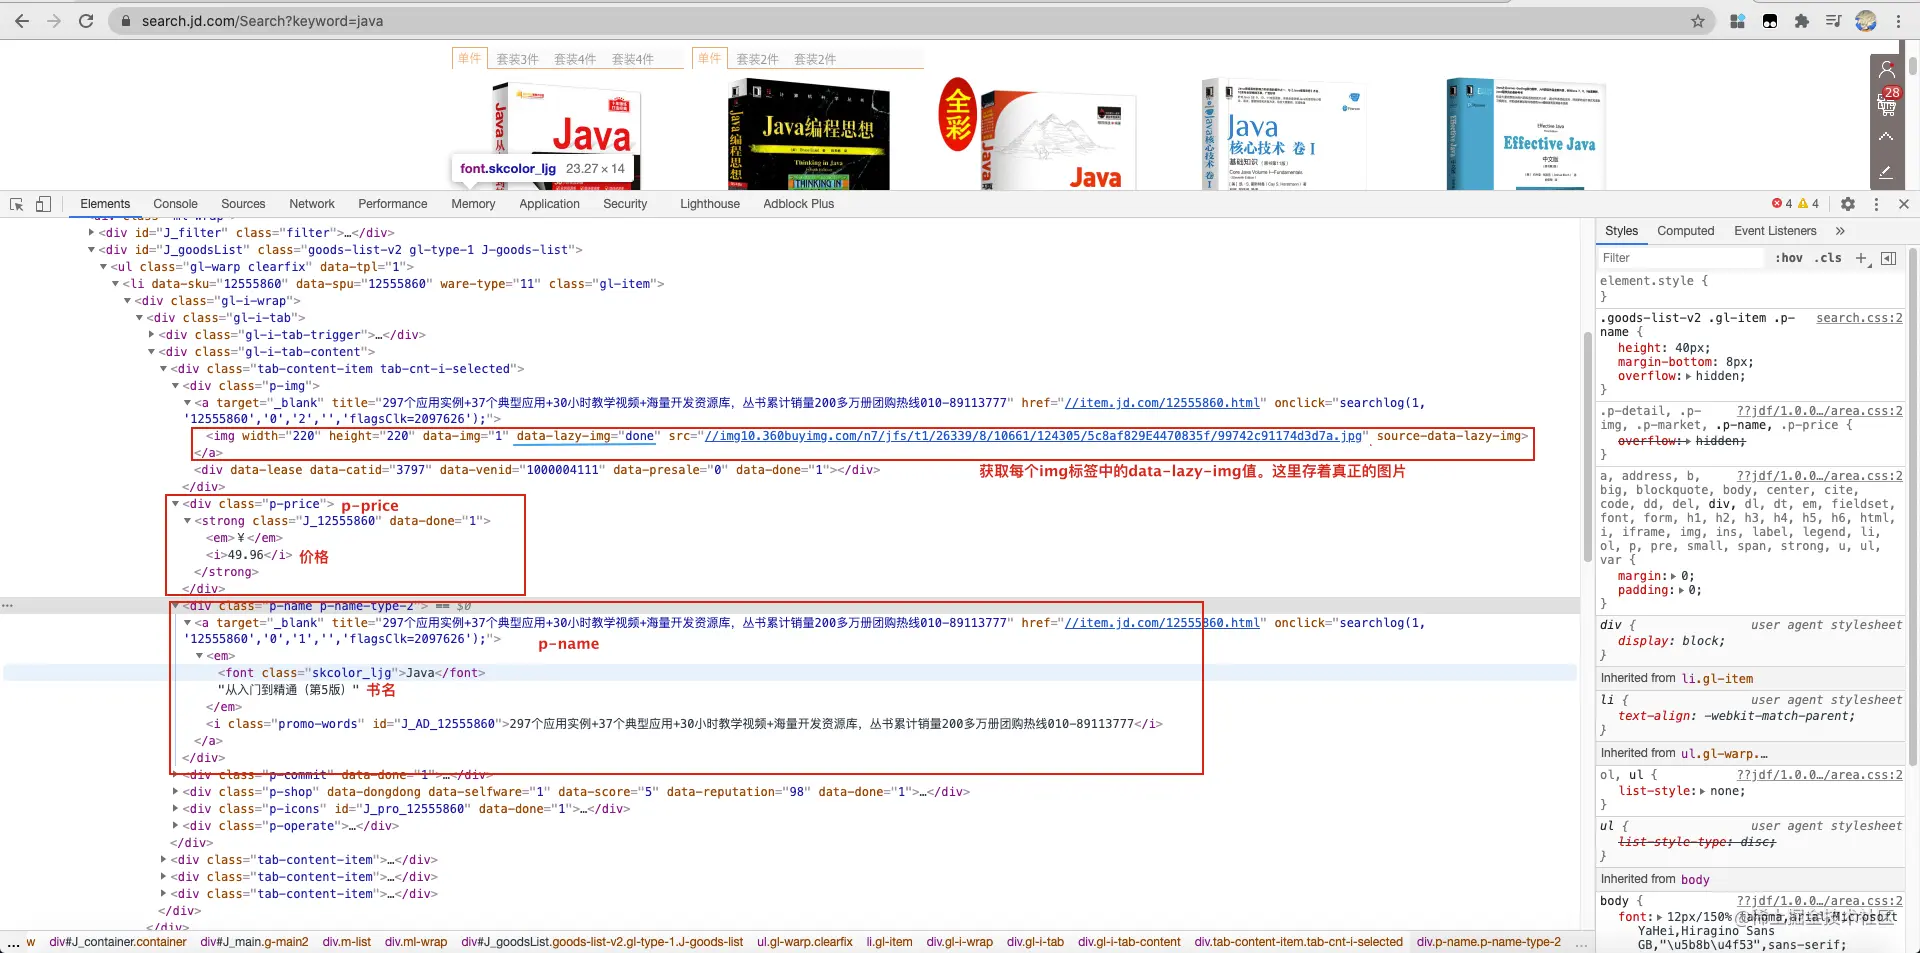Click the browser forward arrow

click(54, 21)
